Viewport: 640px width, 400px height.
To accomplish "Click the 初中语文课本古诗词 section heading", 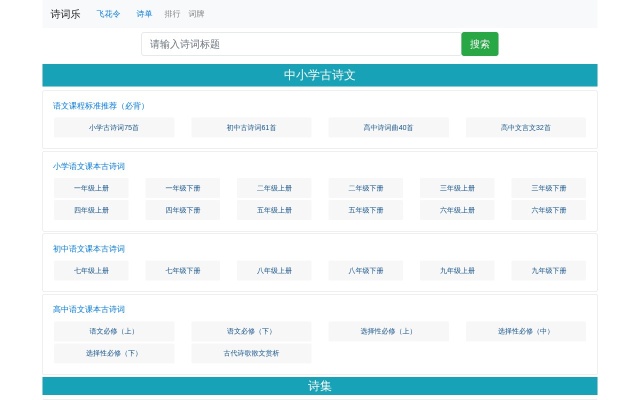I will pos(89,249).
